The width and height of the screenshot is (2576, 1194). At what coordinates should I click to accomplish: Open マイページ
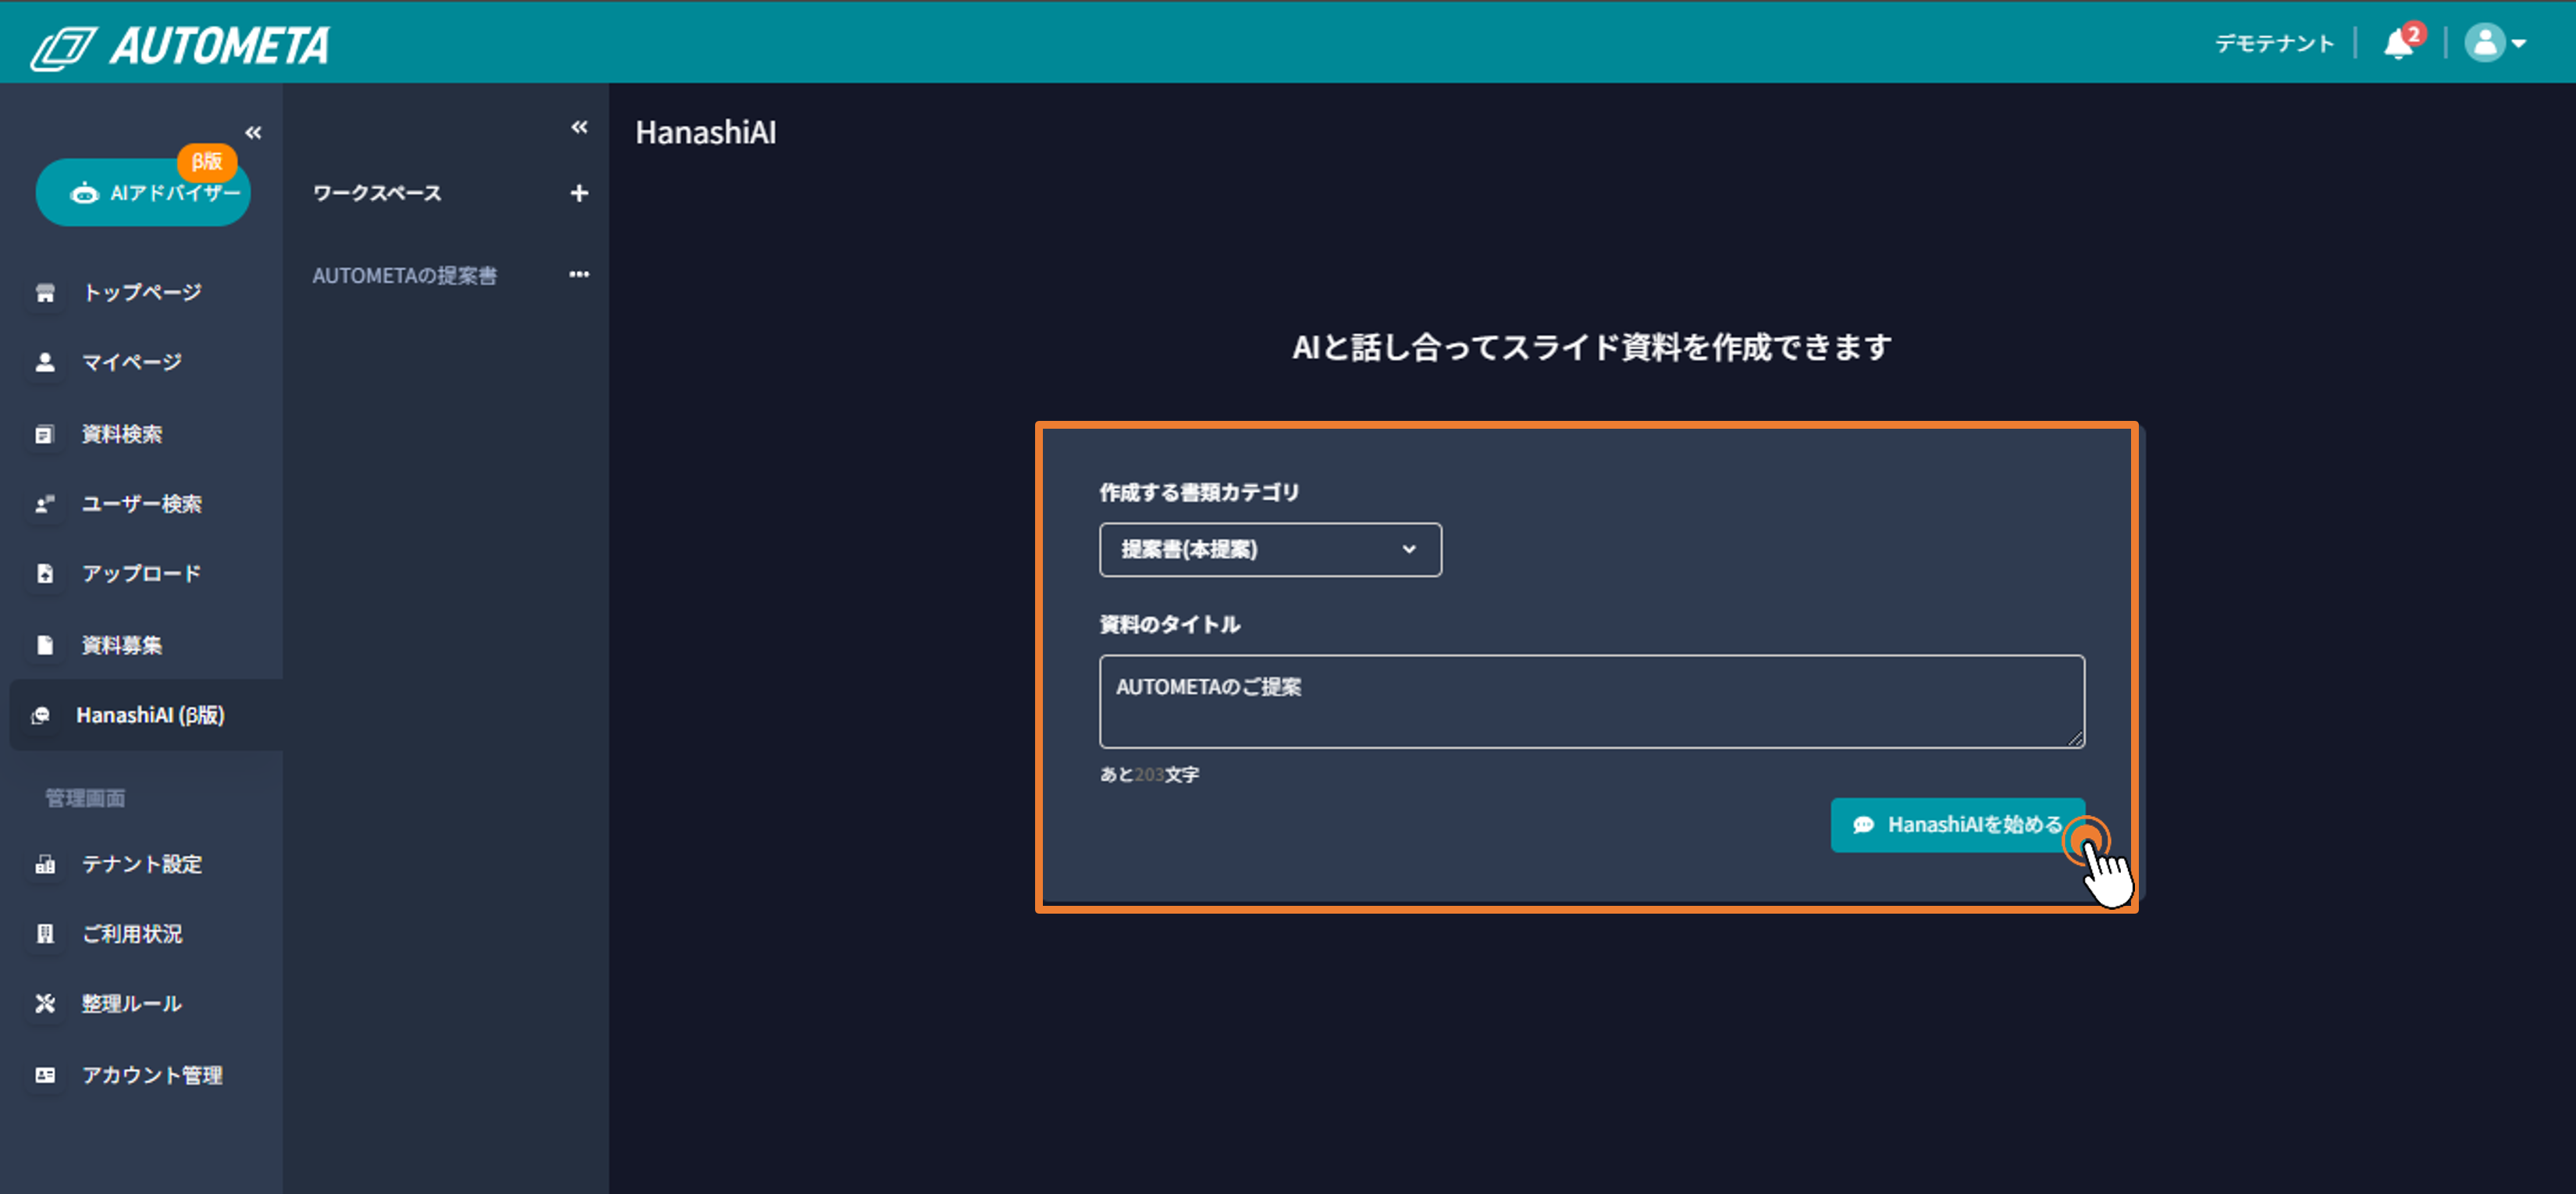point(131,362)
